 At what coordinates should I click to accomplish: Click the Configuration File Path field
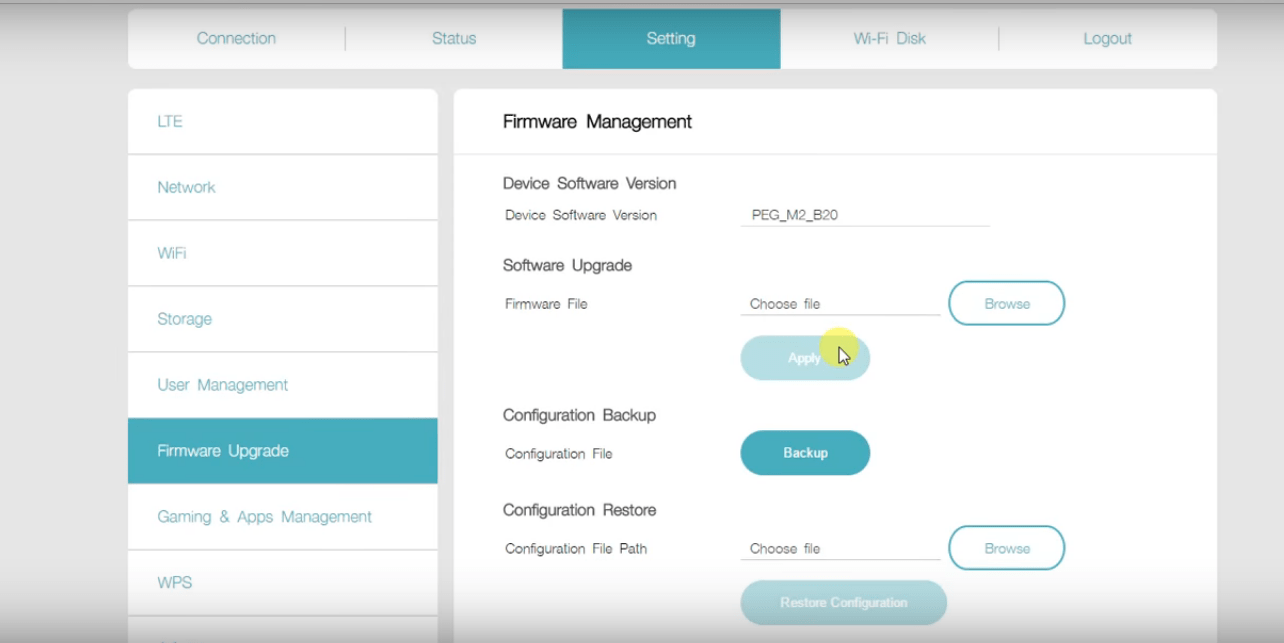coord(840,549)
